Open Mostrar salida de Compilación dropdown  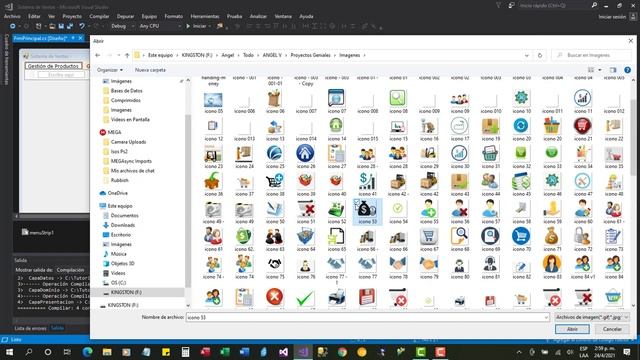(72, 270)
